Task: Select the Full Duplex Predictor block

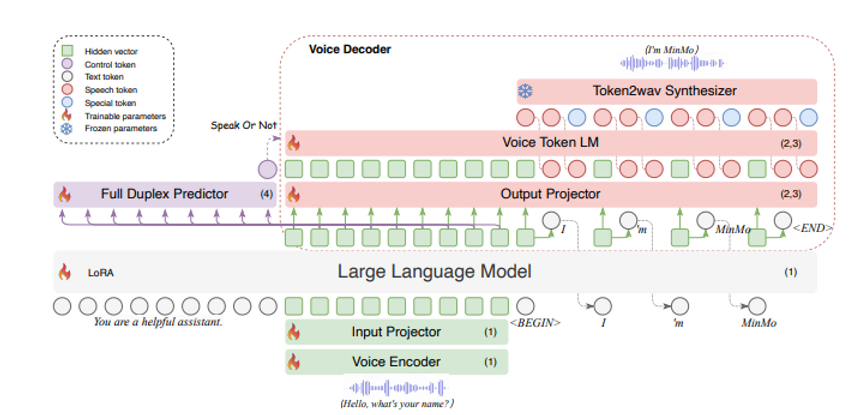Action: coord(165,194)
